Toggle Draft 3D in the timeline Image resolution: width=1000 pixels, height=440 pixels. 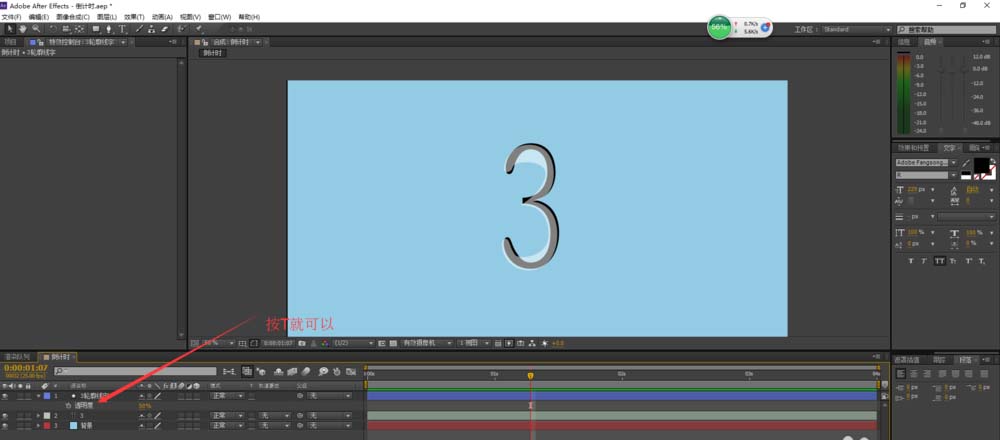pyautogui.click(x=261, y=371)
